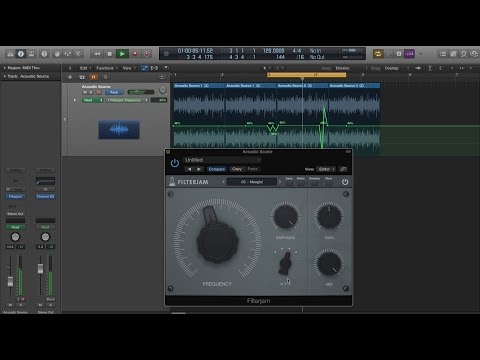Open the Note Pads button
This screenshot has width=480, height=360.
[x=453, y=54]
